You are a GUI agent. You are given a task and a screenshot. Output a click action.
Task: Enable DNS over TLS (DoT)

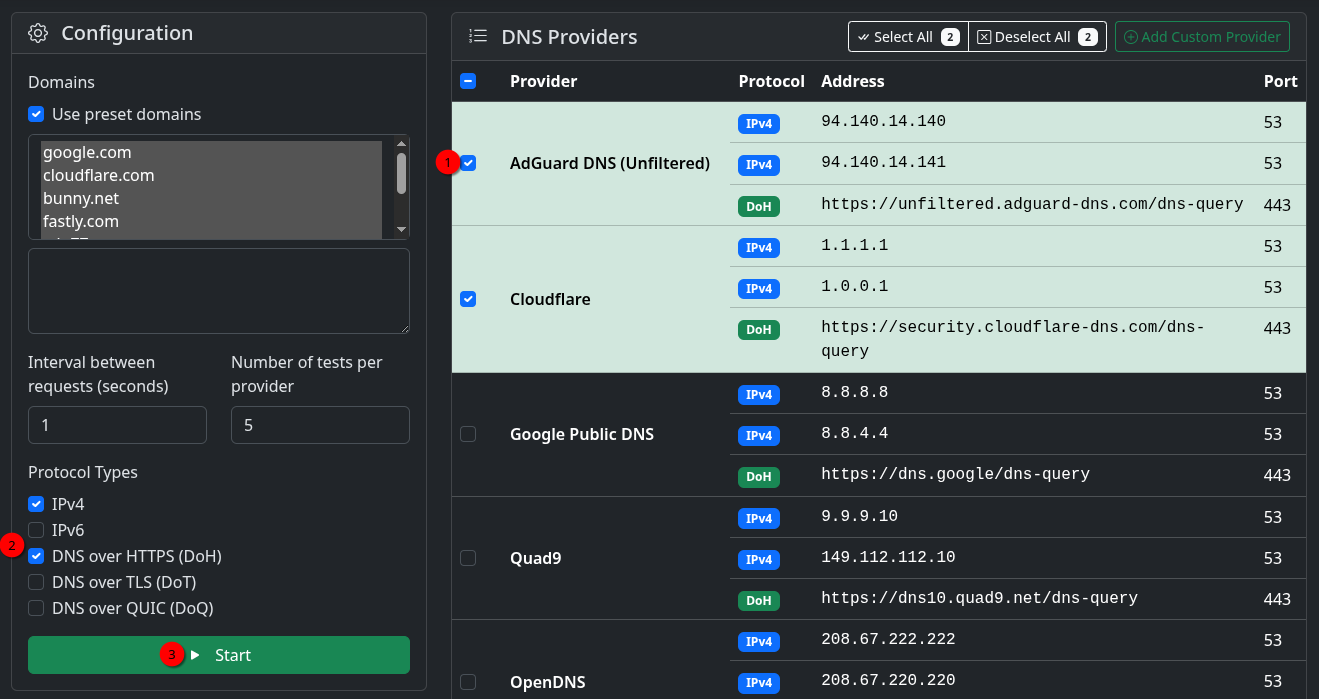36,582
